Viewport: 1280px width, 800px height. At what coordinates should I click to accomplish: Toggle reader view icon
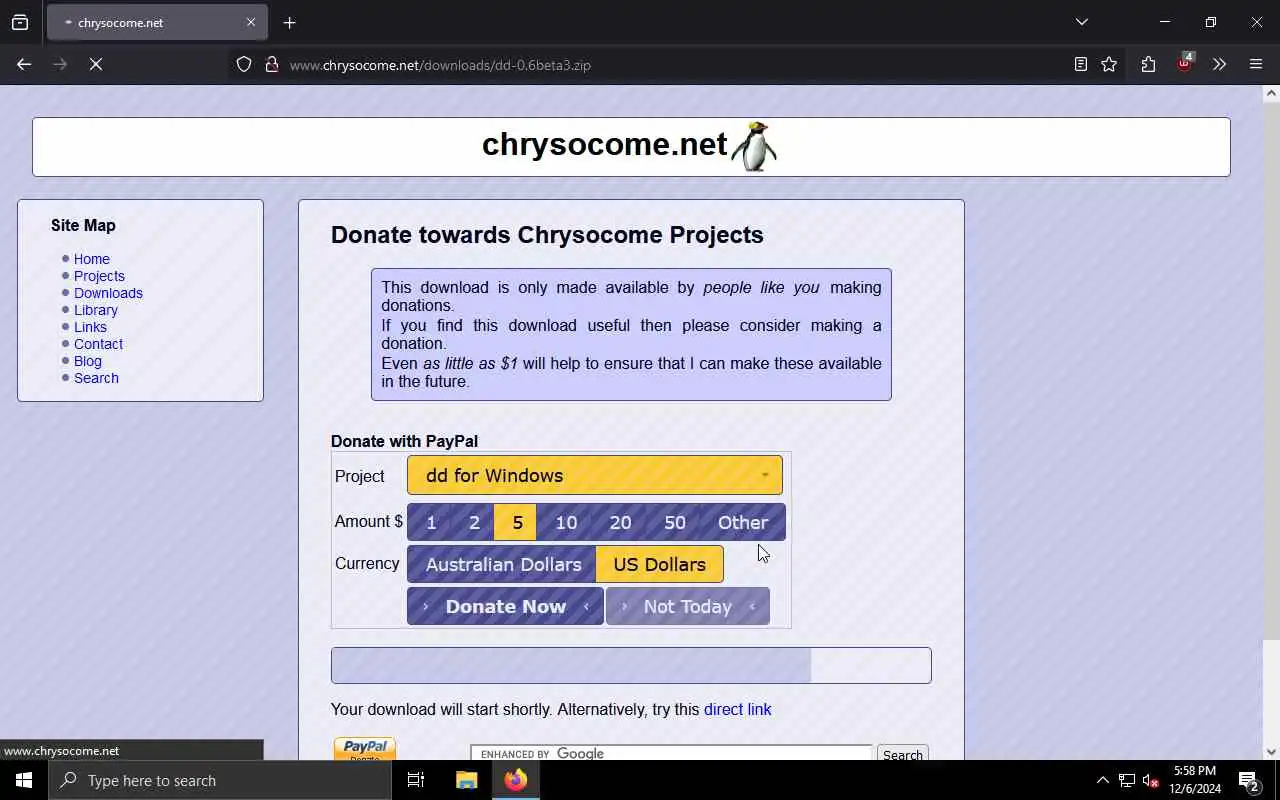point(1081,64)
